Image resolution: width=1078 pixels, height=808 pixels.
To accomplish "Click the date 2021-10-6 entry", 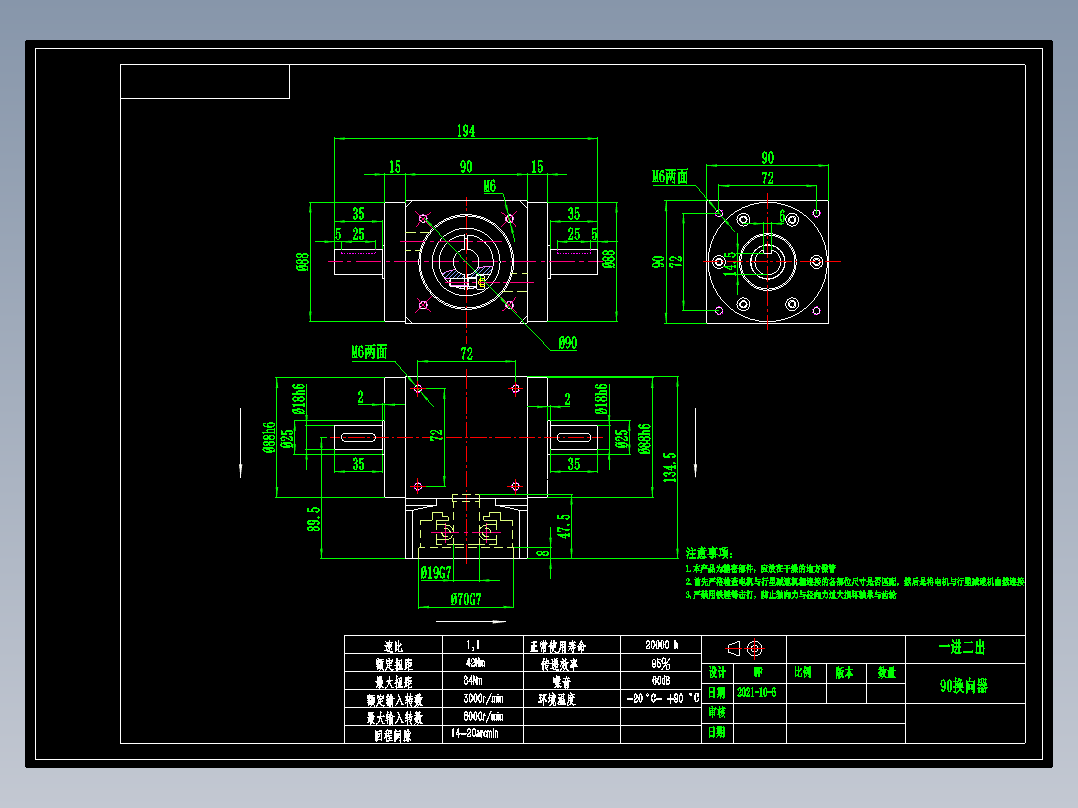I will point(755,692).
